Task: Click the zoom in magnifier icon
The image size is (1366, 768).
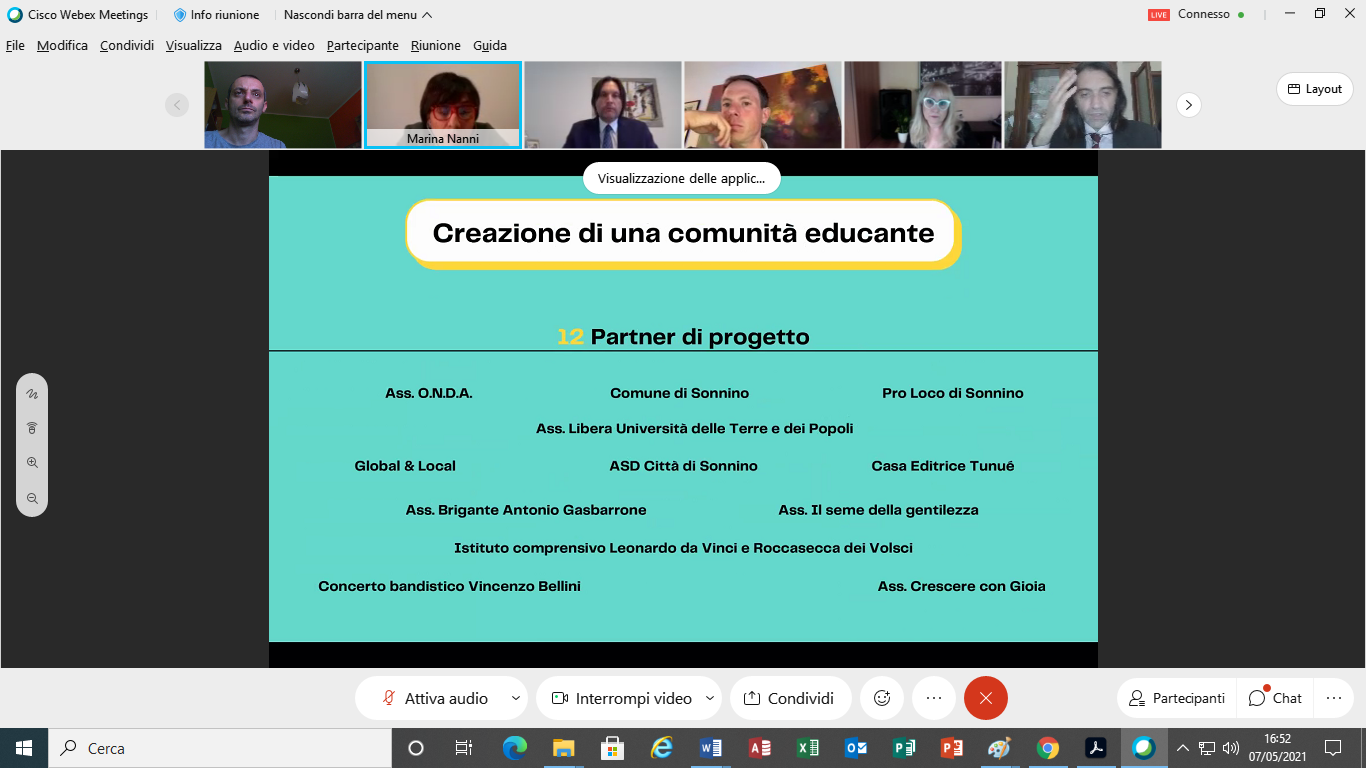Action: (32, 463)
